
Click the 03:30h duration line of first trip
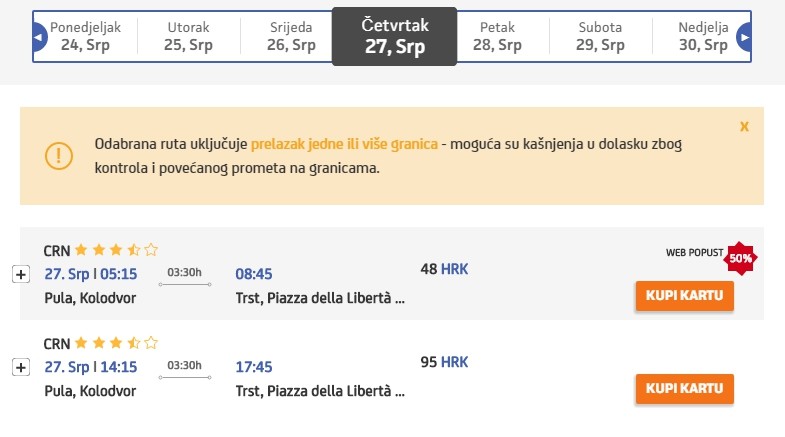tap(185, 282)
